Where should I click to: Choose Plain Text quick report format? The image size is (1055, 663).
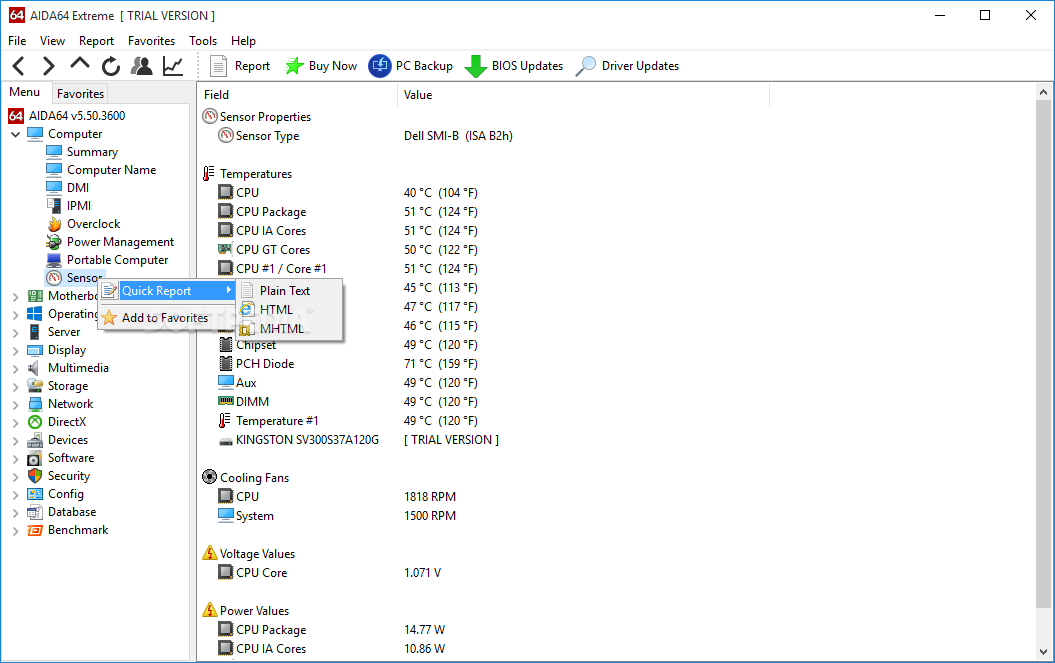[289, 291]
